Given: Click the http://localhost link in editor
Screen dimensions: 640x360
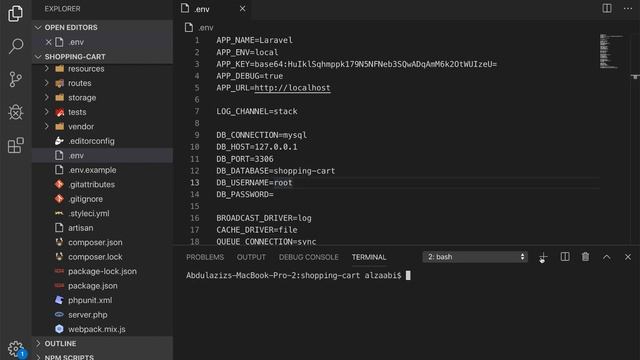Looking at the screenshot, I should pos(292,88).
